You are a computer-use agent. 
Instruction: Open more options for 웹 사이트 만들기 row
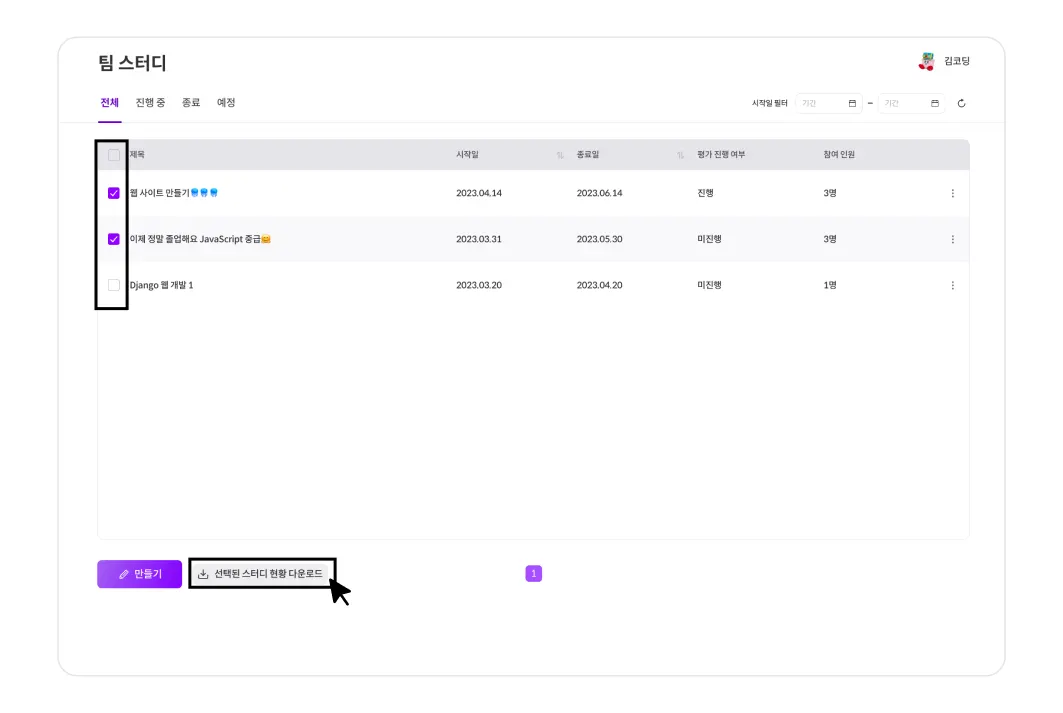click(952, 193)
